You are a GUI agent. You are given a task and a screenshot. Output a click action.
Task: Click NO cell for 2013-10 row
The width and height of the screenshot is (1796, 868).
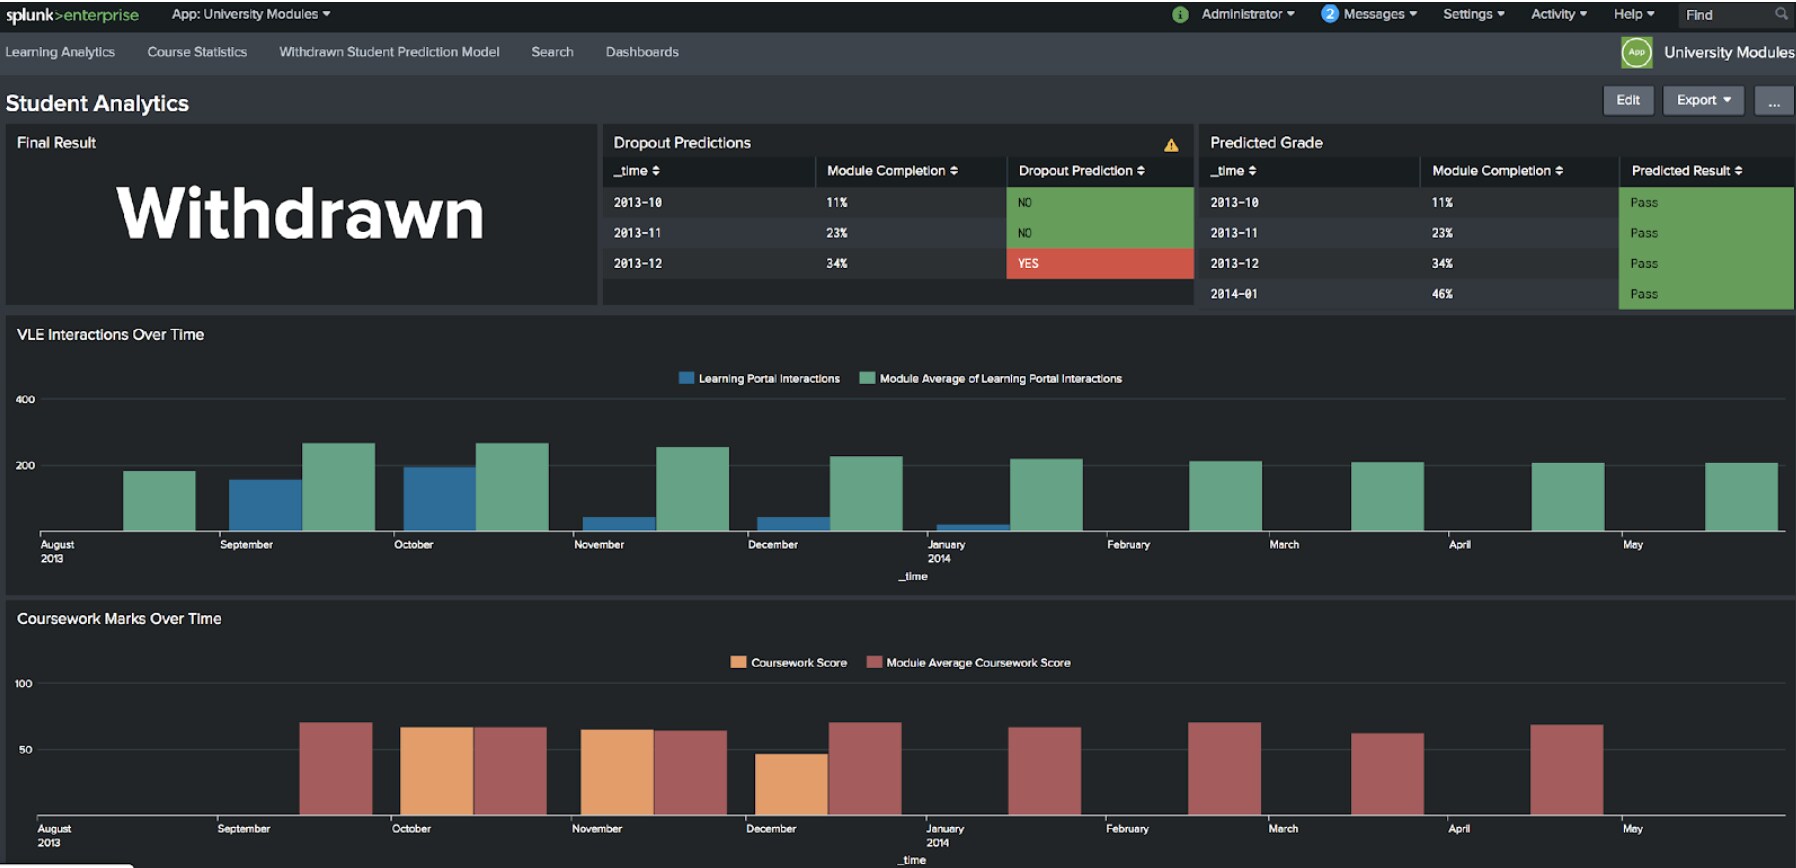(x=1099, y=202)
